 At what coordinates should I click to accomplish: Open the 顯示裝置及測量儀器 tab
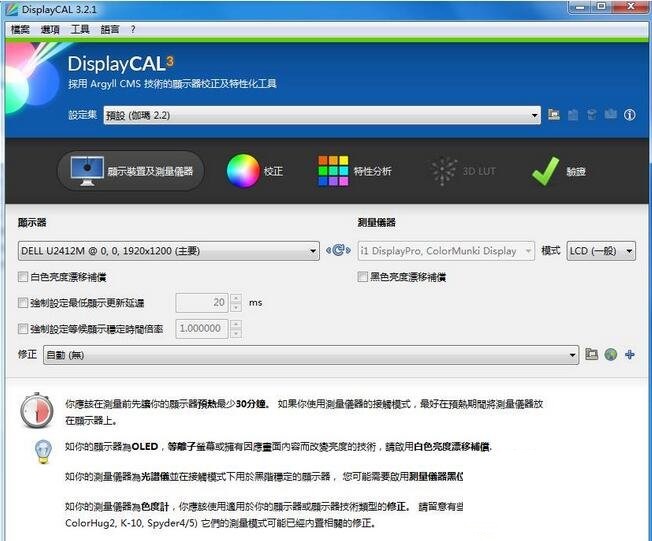130,171
